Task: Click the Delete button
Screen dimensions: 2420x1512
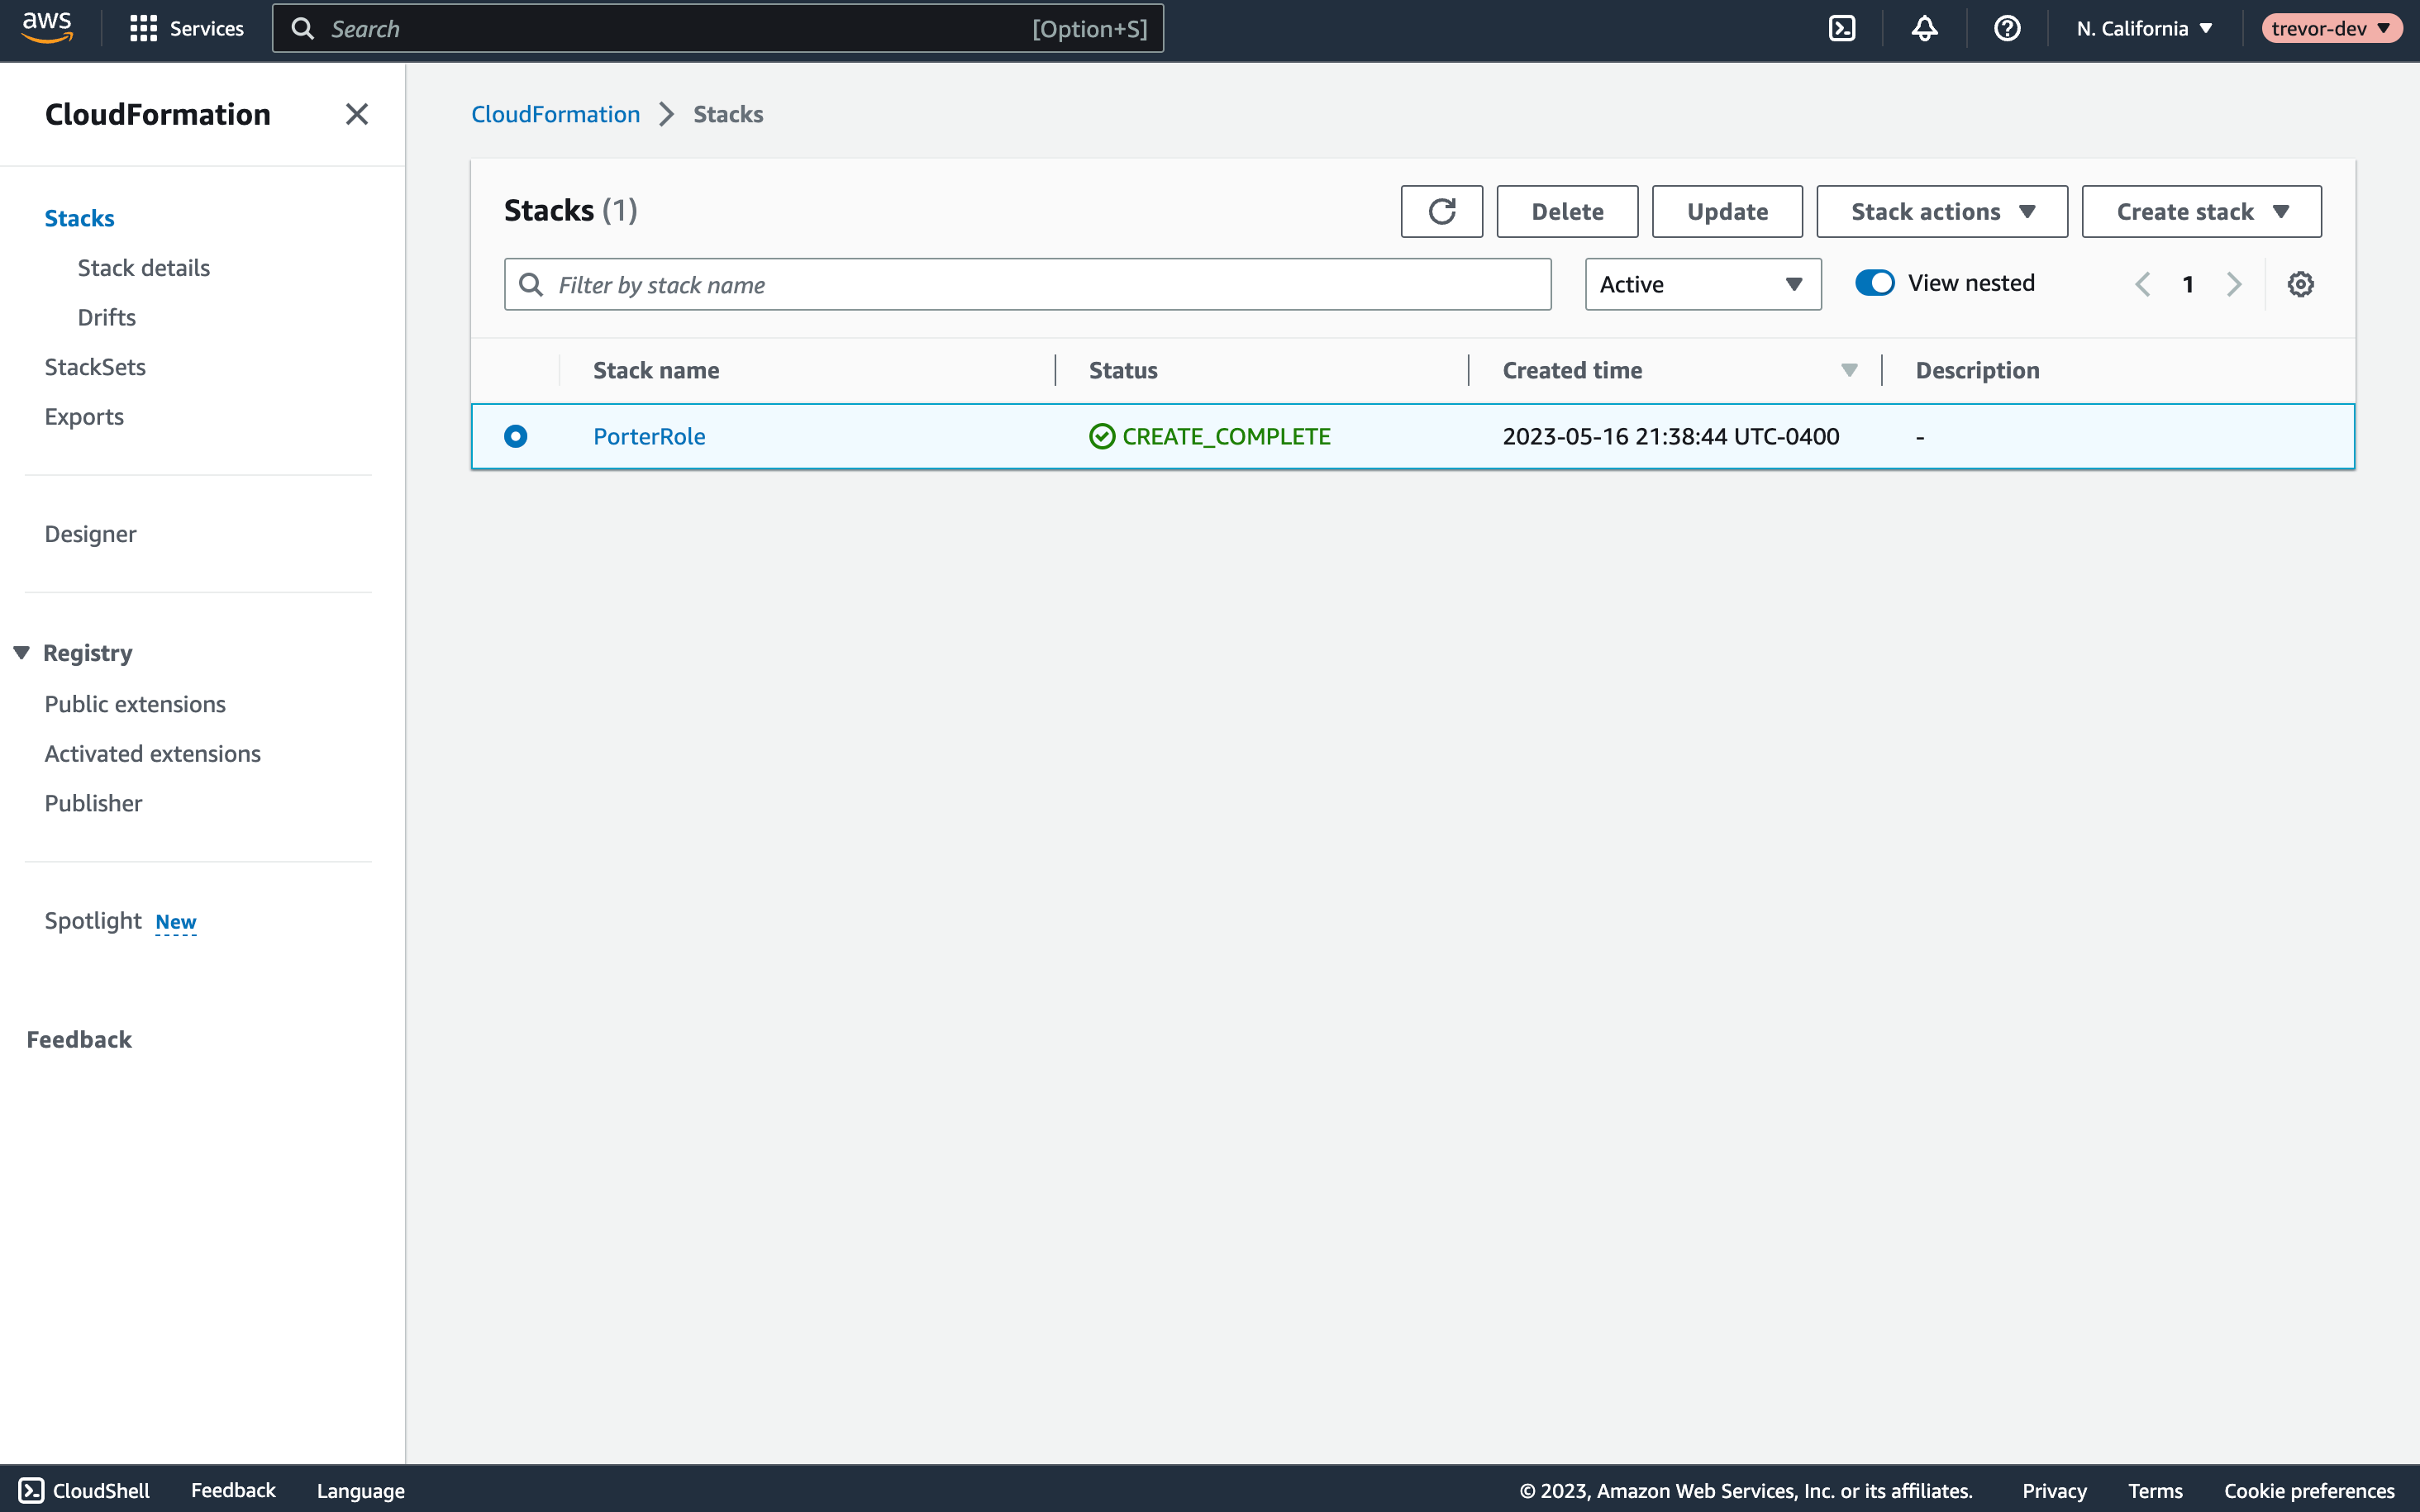Action: [1567, 211]
